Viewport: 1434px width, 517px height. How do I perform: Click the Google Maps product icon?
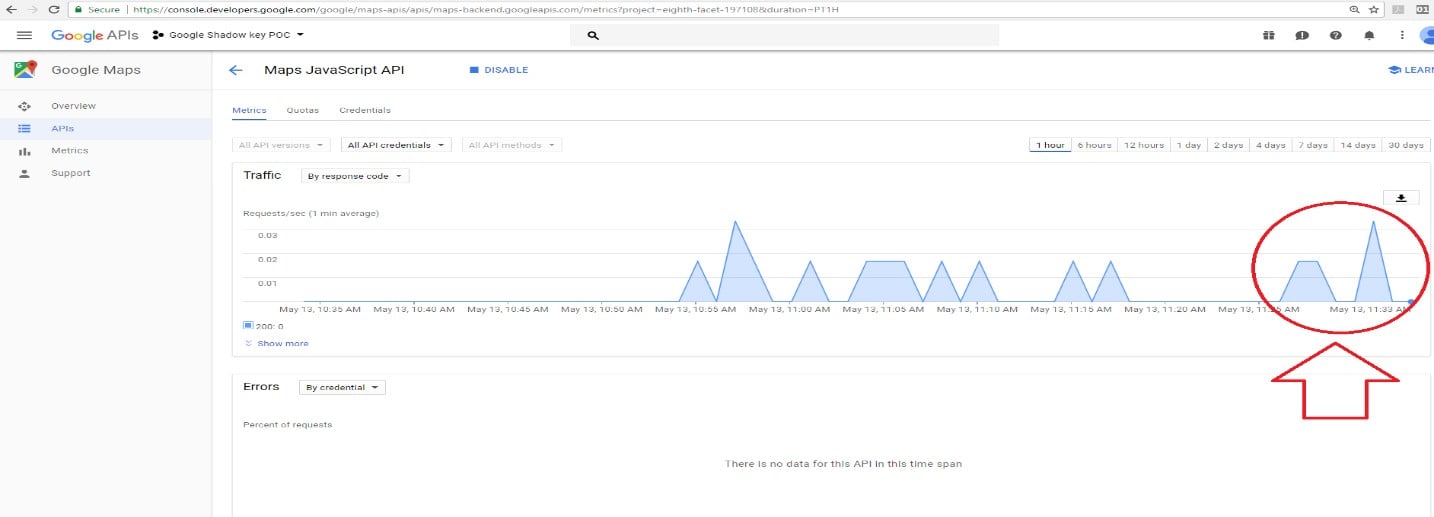click(x=25, y=70)
